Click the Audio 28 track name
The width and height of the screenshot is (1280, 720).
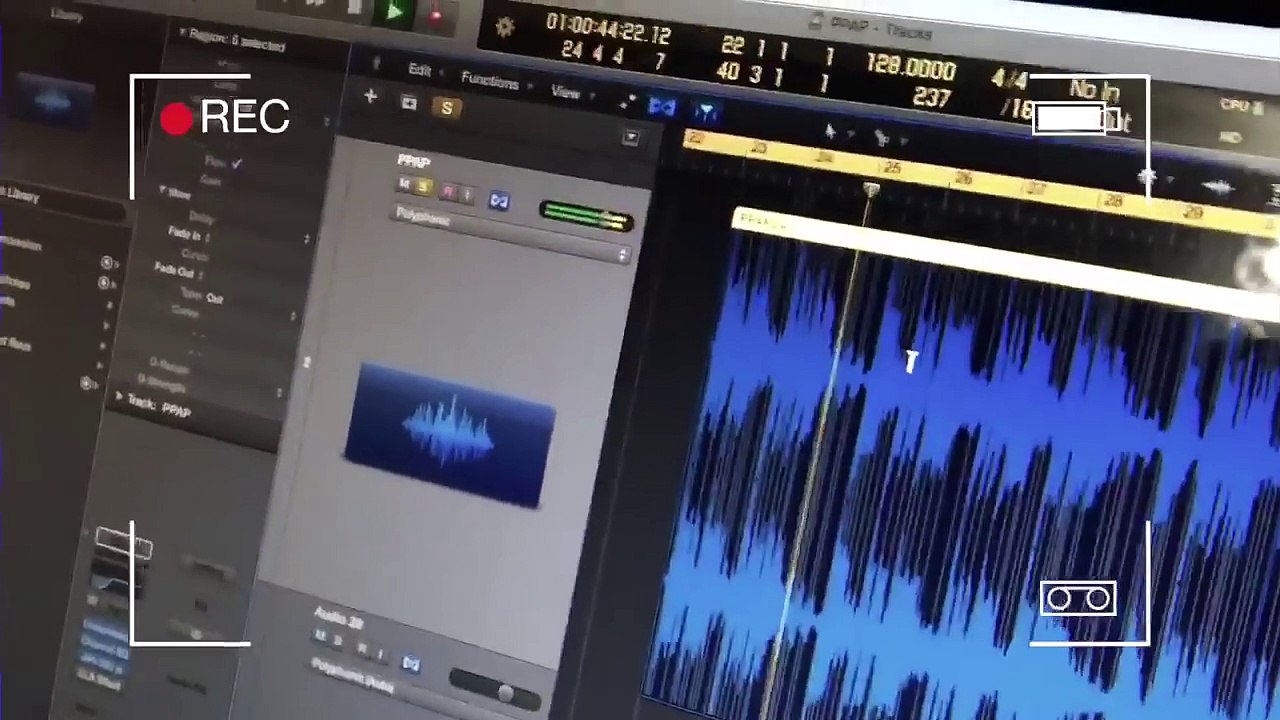pos(338,617)
